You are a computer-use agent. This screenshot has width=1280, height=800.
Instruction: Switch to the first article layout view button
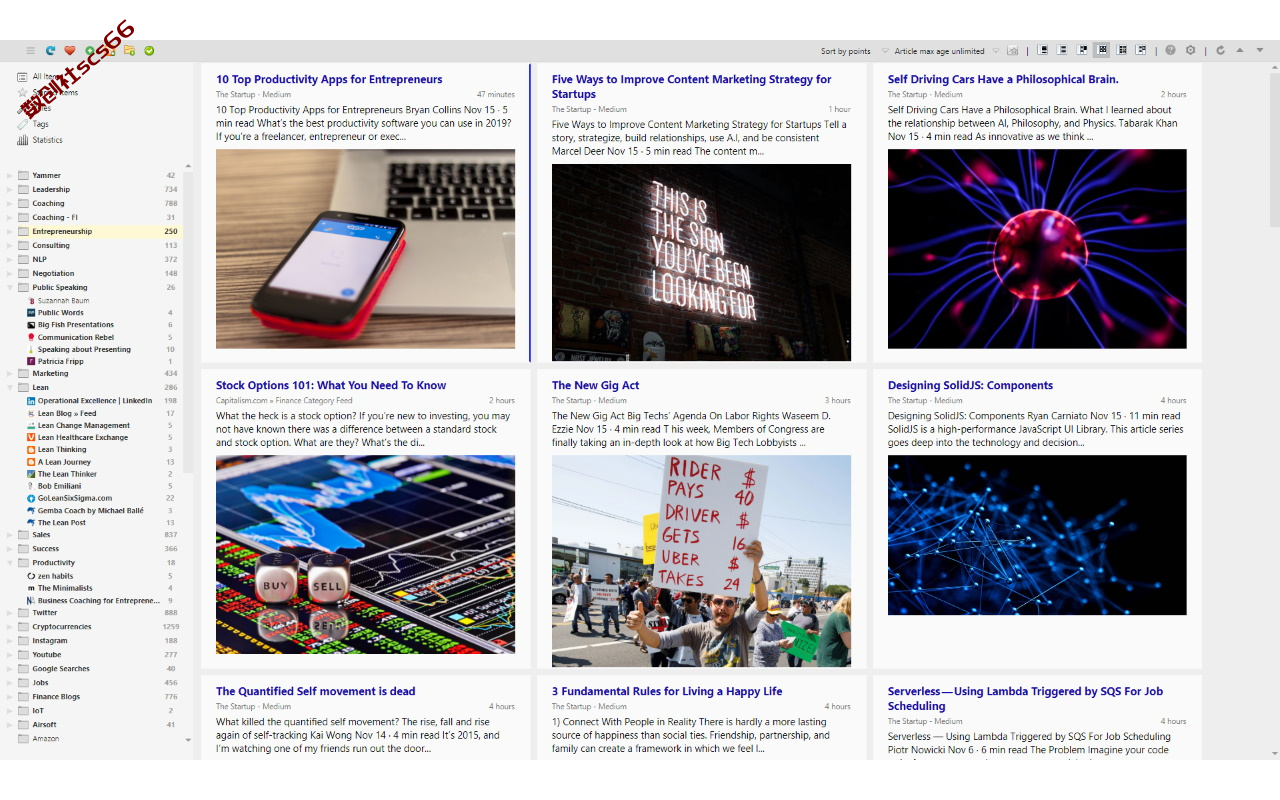click(1044, 50)
